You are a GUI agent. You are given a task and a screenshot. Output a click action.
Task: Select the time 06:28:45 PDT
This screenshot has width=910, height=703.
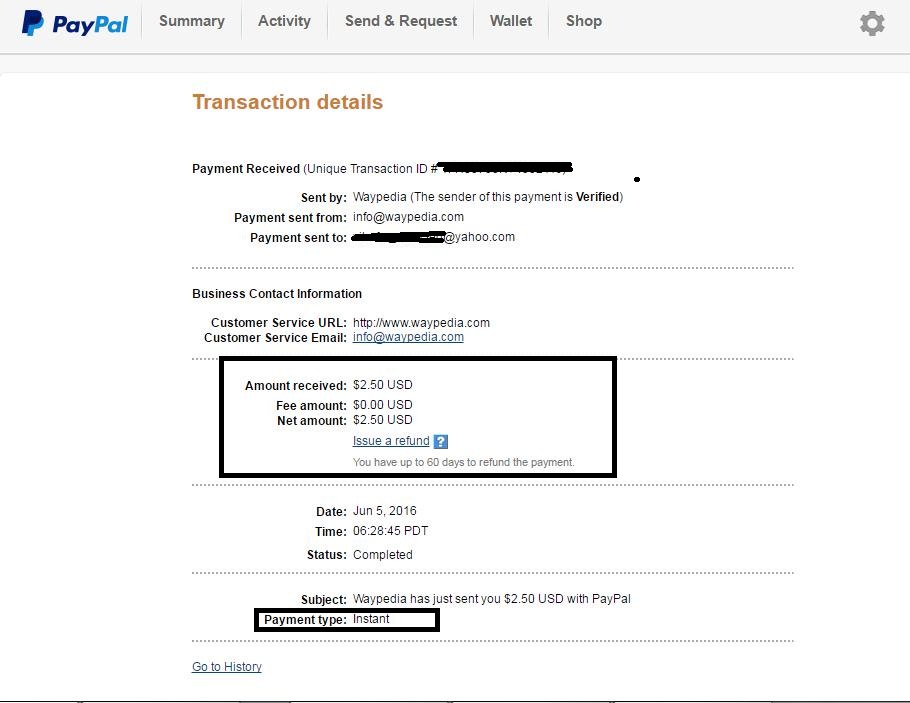pyautogui.click(x=391, y=531)
